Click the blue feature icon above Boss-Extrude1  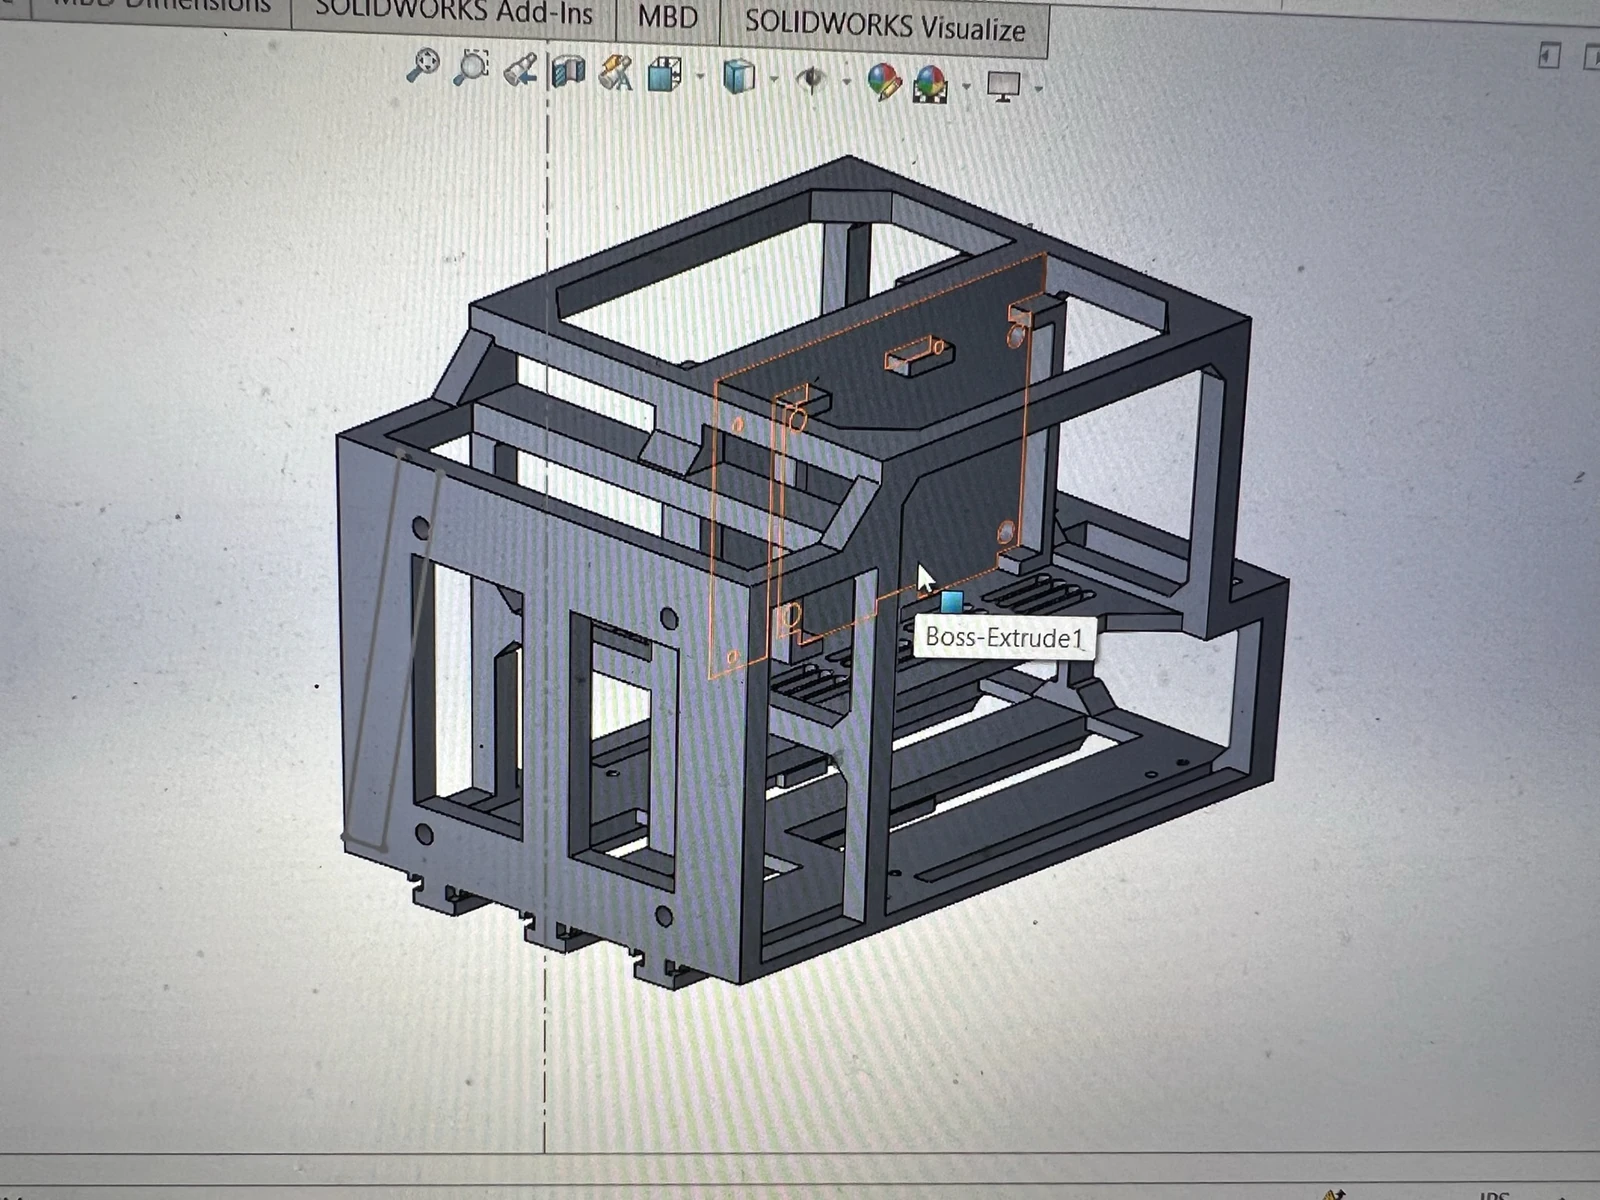coord(951,602)
